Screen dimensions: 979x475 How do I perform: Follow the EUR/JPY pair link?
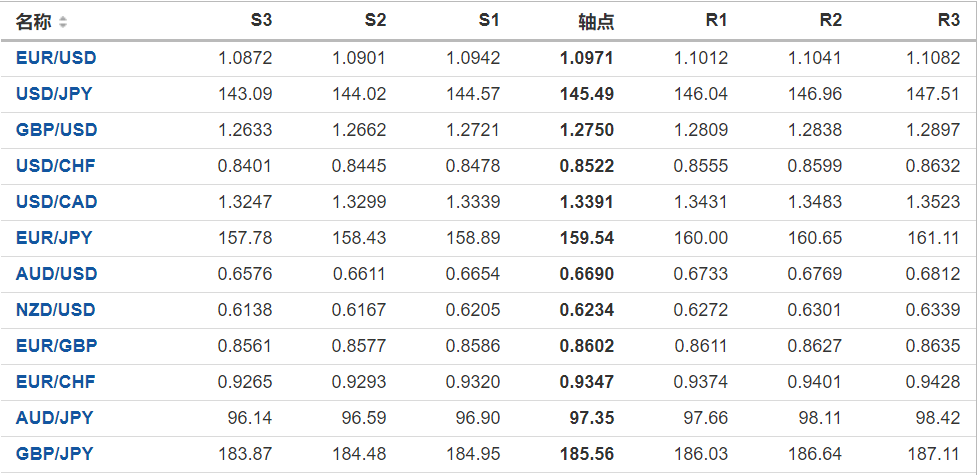(54, 238)
